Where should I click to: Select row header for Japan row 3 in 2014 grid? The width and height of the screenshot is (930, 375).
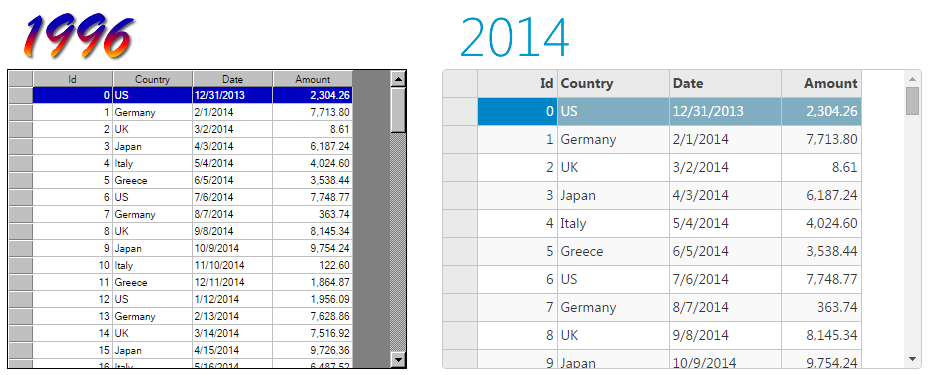(x=460, y=195)
